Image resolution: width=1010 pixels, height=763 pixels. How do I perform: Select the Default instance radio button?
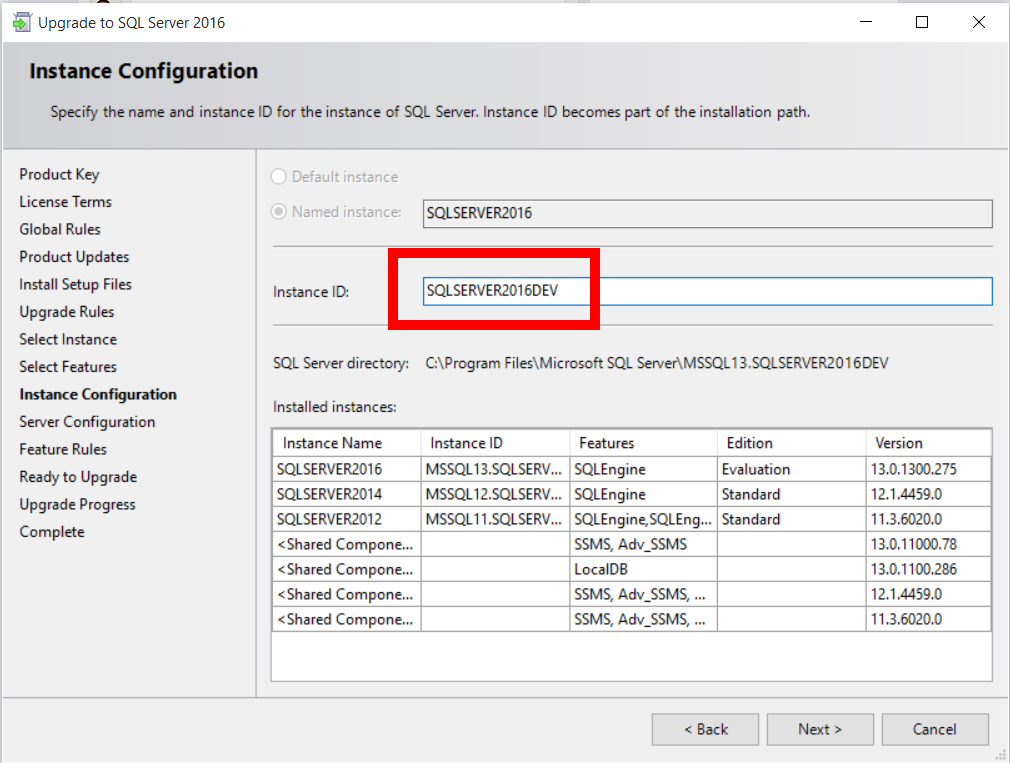coord(279,177)
